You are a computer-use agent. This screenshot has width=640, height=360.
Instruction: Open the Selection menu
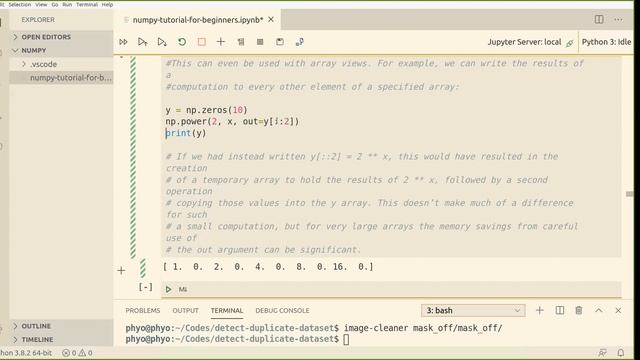20,4
